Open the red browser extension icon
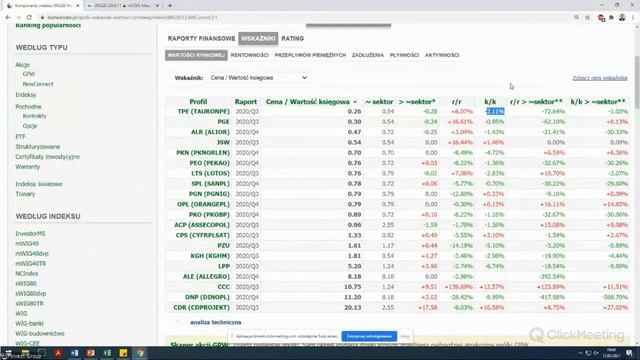 601,18
